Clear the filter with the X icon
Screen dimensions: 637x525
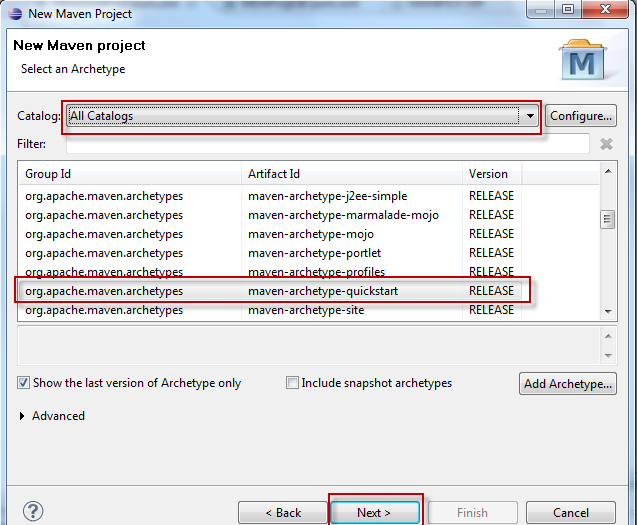[x=606, y=144]
